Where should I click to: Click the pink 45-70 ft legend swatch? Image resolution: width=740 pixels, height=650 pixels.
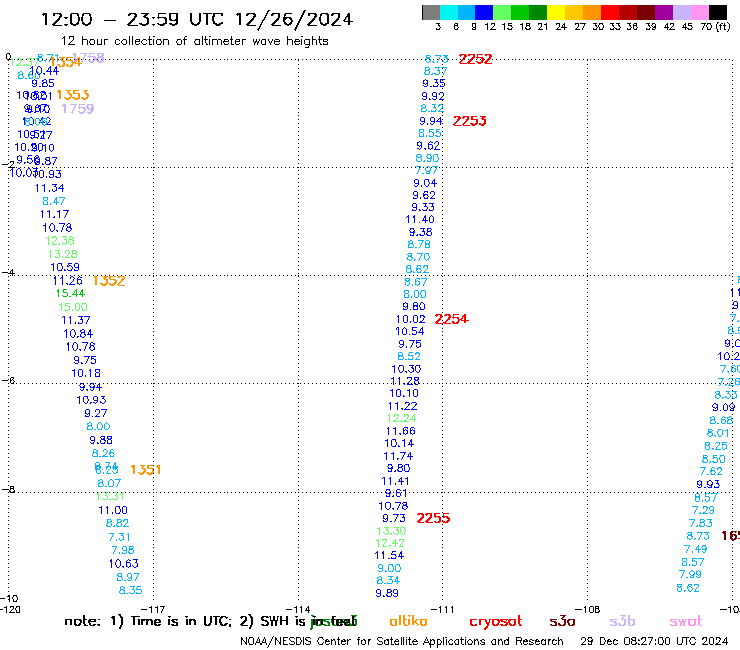point(700,12)
